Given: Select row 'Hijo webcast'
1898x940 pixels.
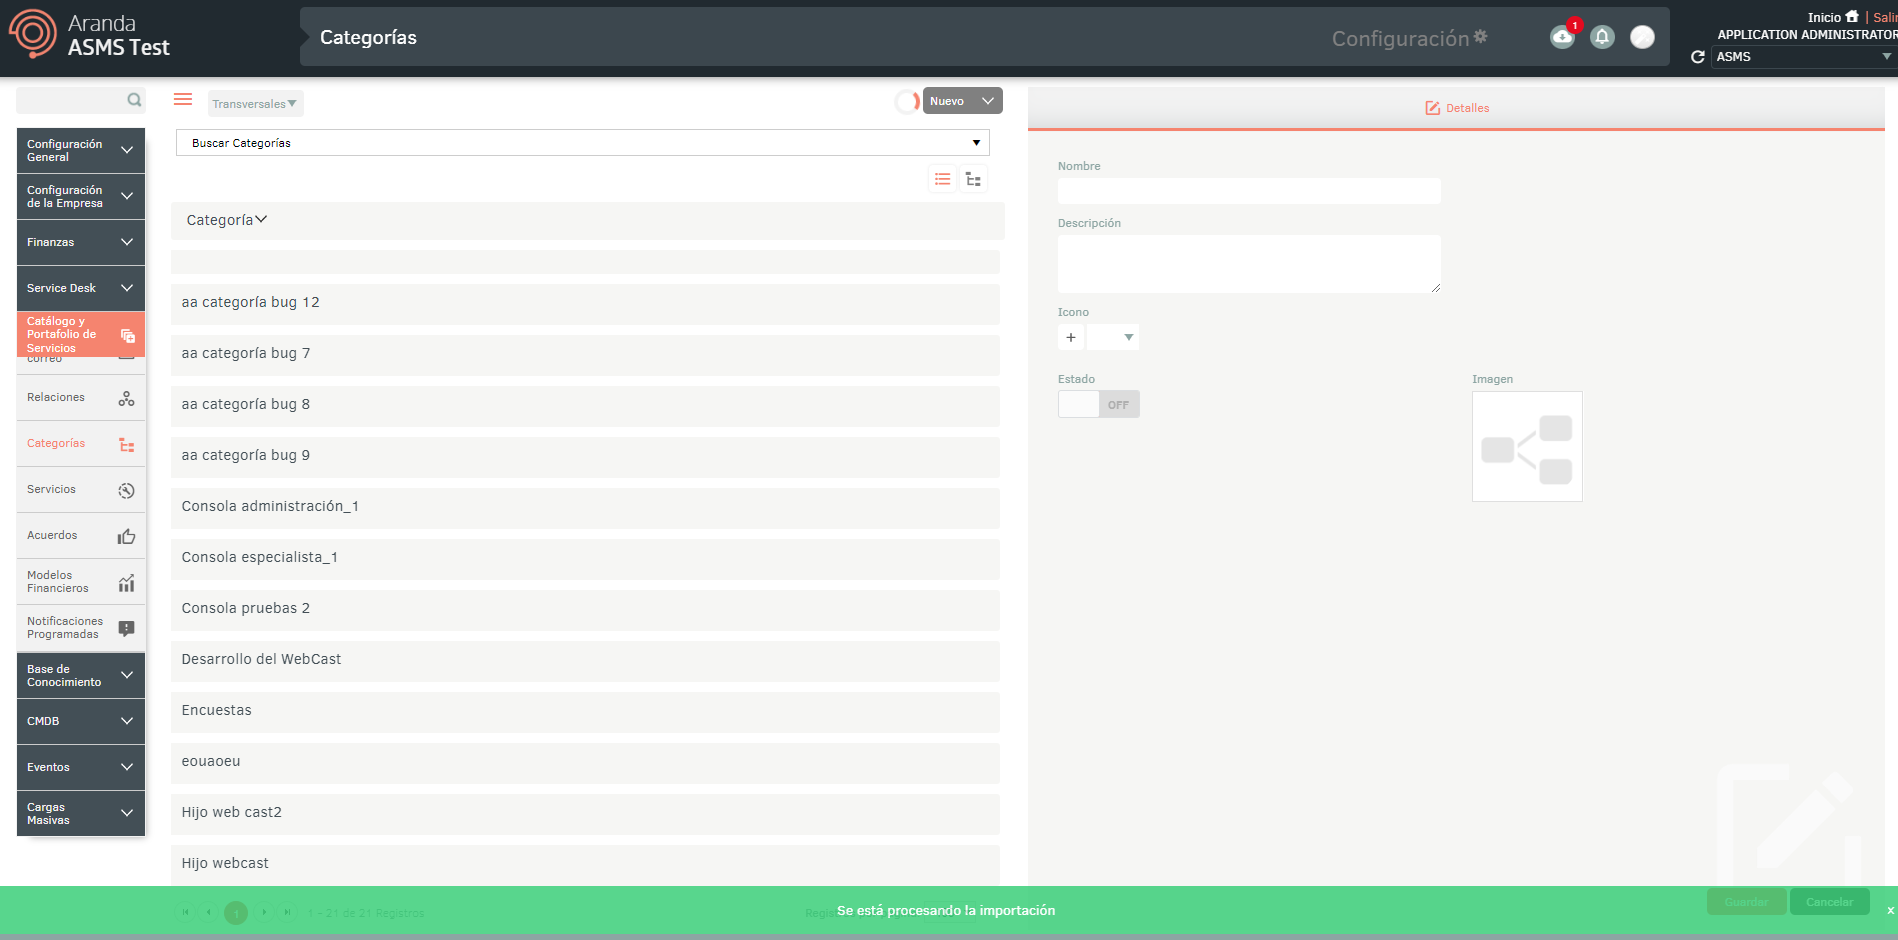Looking at the screenshot, I should point(585,864).
